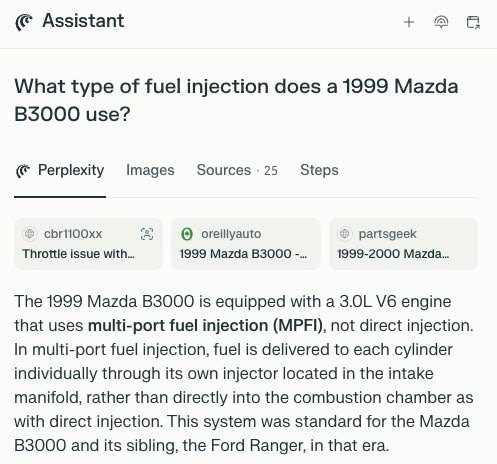Open the Sources 25 tab
Viewport: 497px width, 464px height.
[x=237, y=170]
